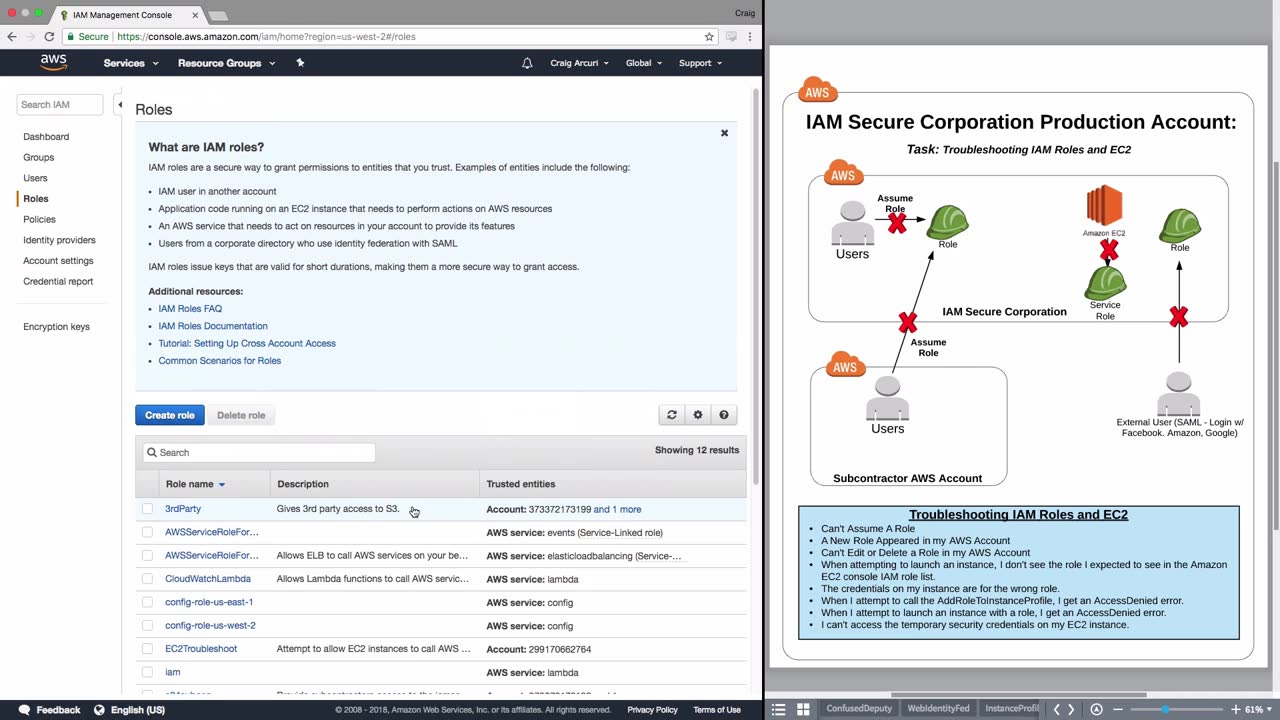Show the slide list view in presentation window

click(779, 709)
